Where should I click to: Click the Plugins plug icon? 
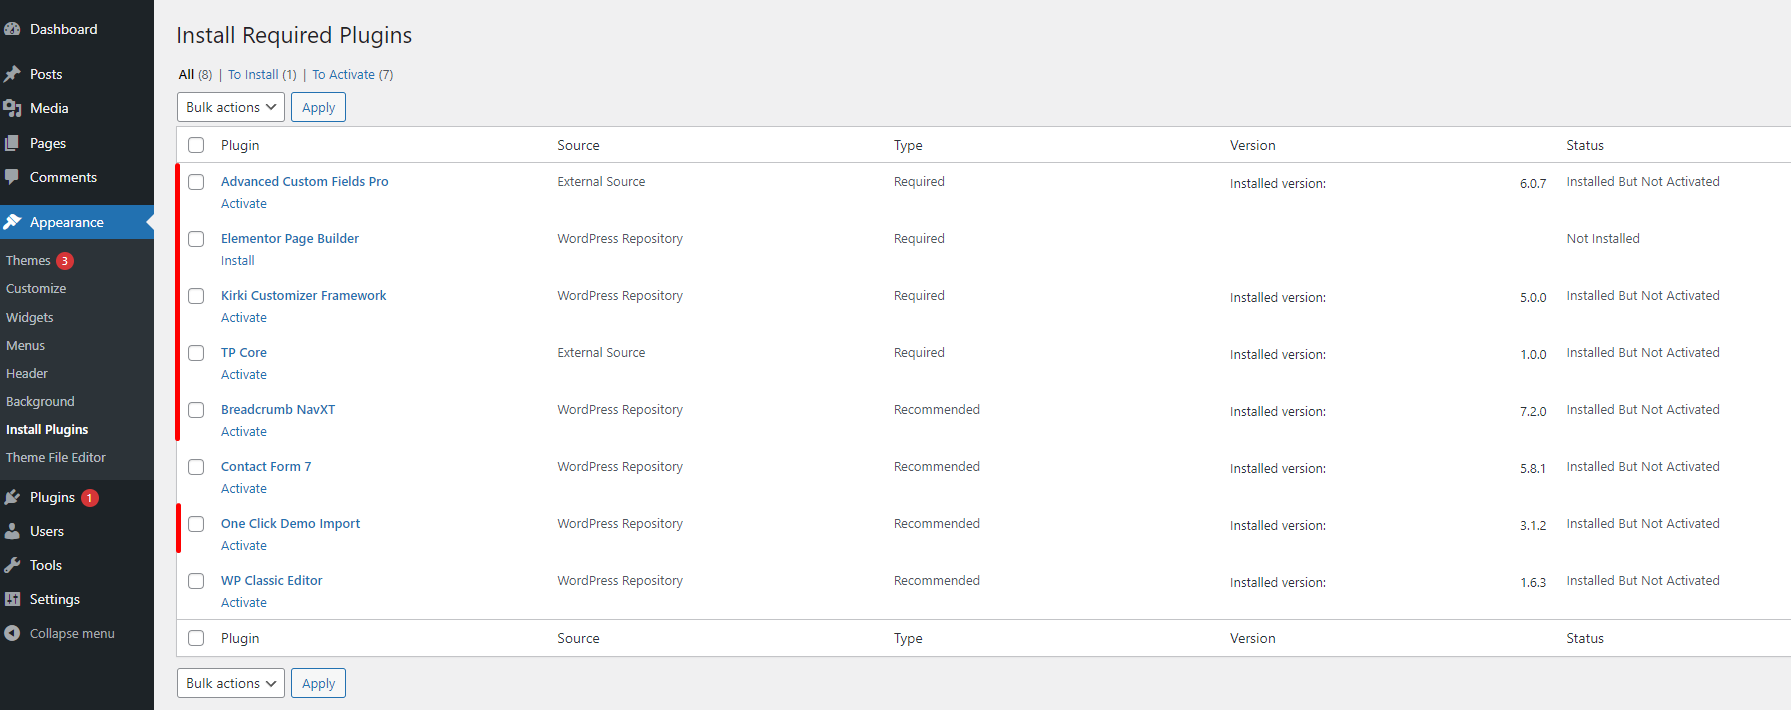point(12,497)
